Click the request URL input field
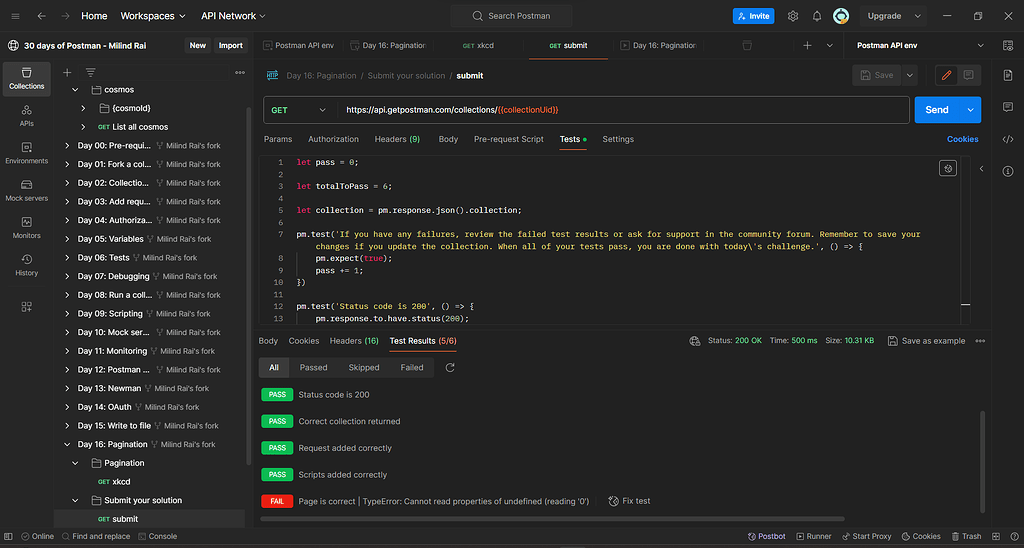Viewport: 1024px width, 548px height. tap(620, 110)
